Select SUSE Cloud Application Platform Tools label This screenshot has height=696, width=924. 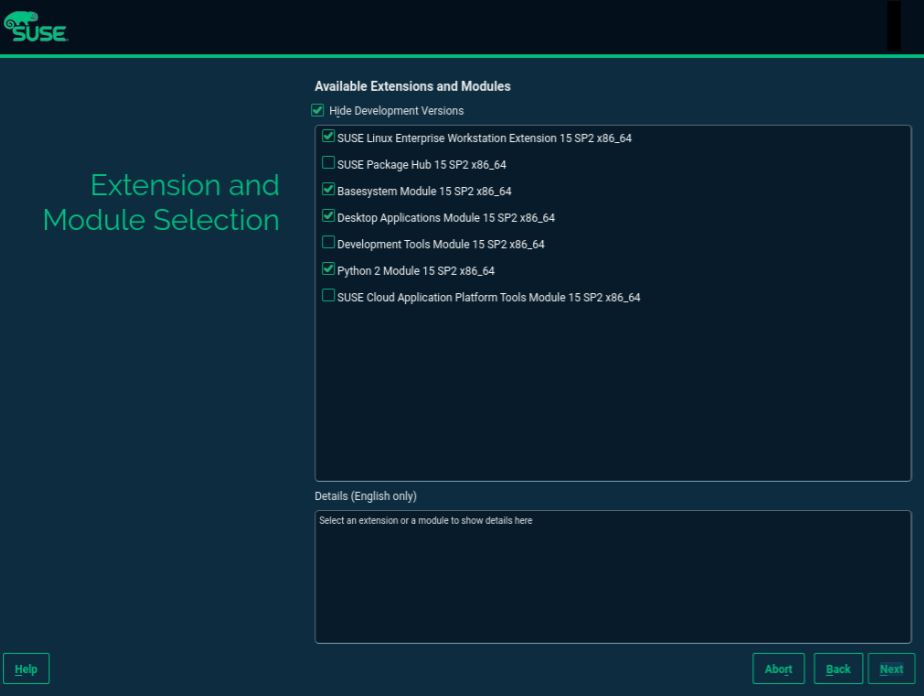coord(488,297)
